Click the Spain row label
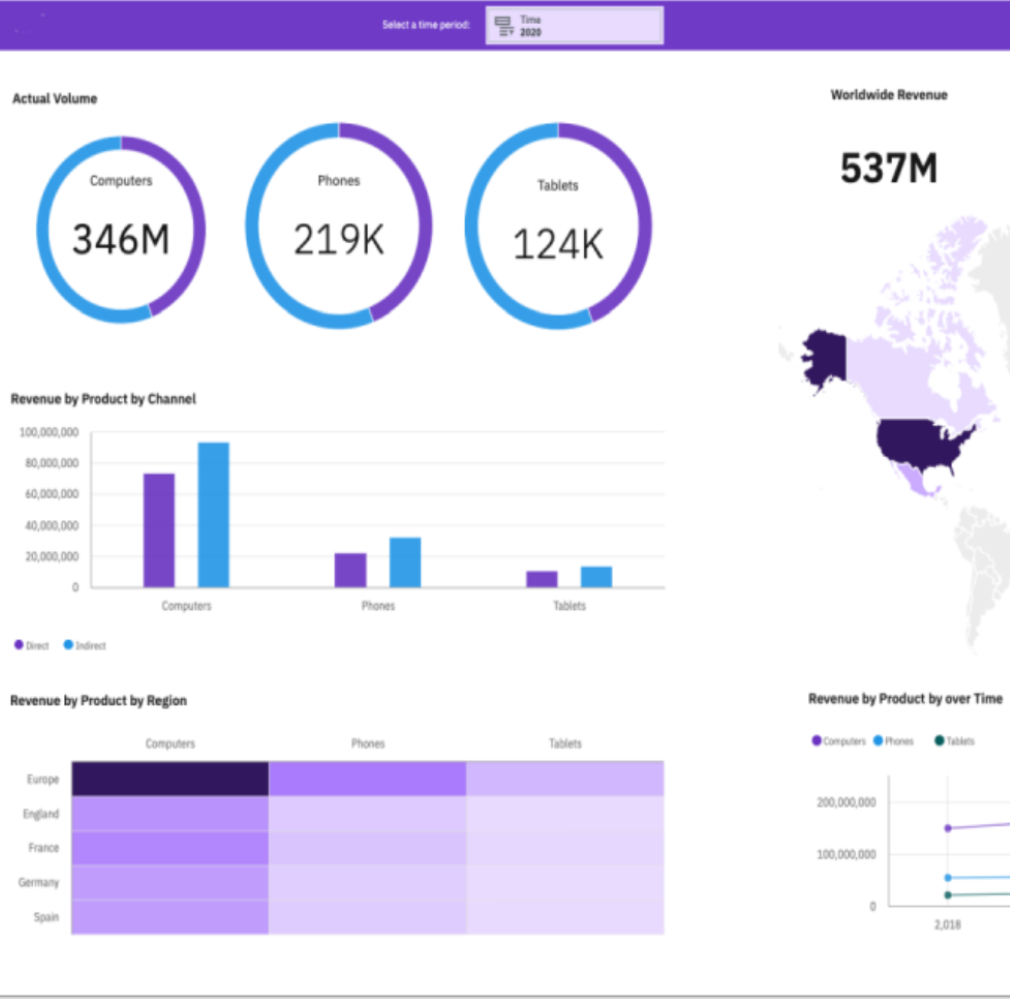1010x1000 pixels. point(46,916)
